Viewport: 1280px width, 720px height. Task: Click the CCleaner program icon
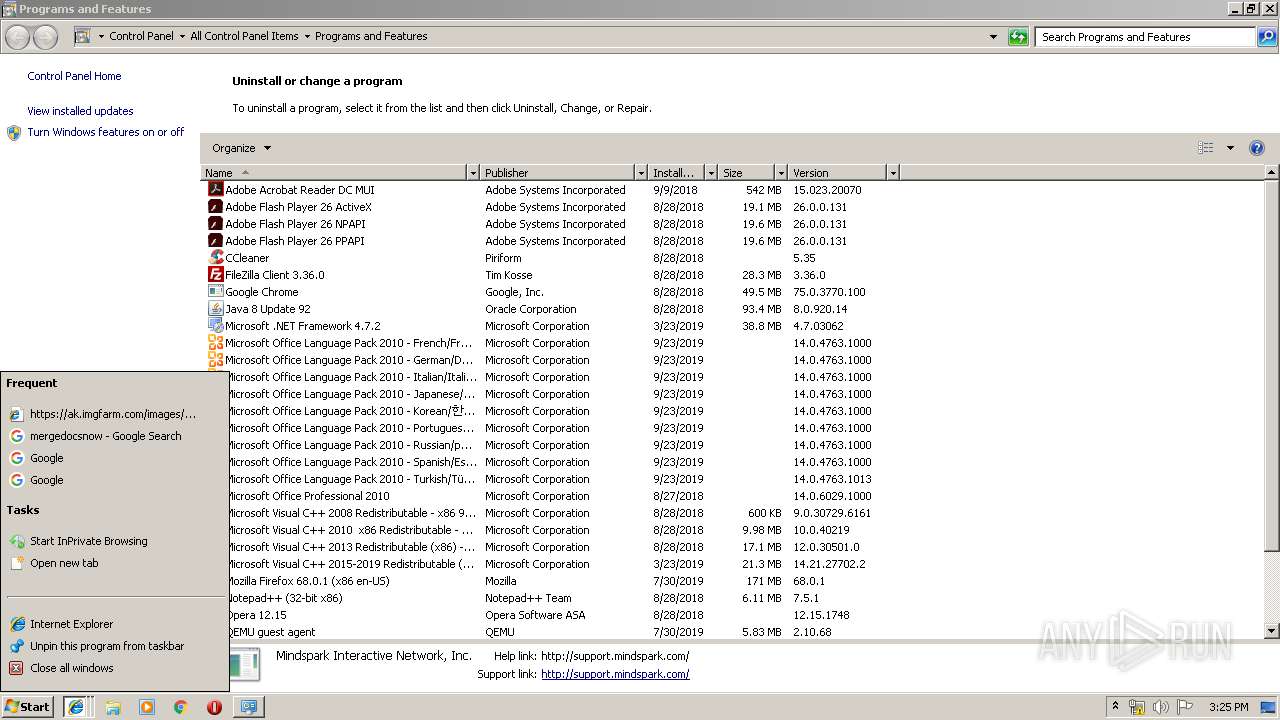click(215, 257)
